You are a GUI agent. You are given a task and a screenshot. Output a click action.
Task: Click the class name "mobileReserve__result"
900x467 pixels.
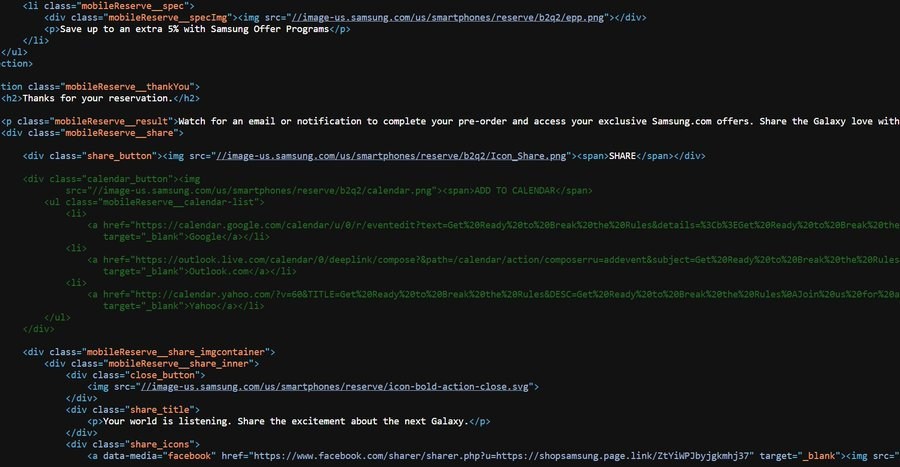(111, 121)
